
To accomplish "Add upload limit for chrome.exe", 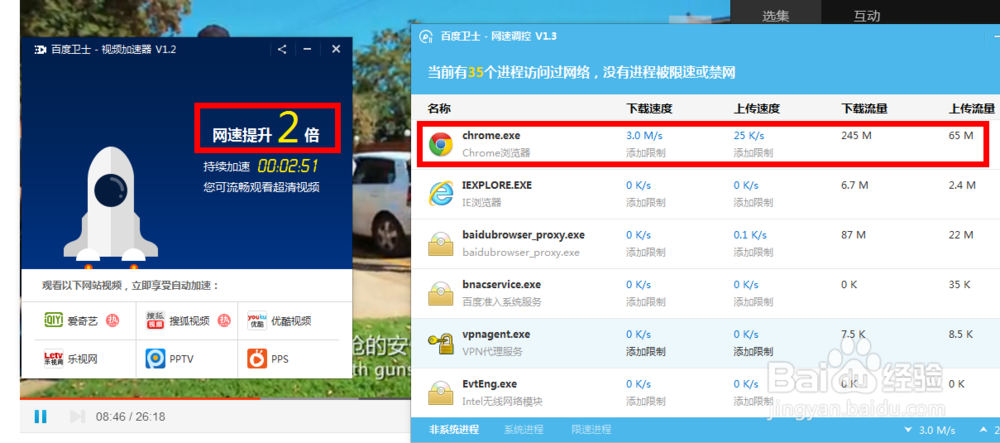I will click(753, 153).
